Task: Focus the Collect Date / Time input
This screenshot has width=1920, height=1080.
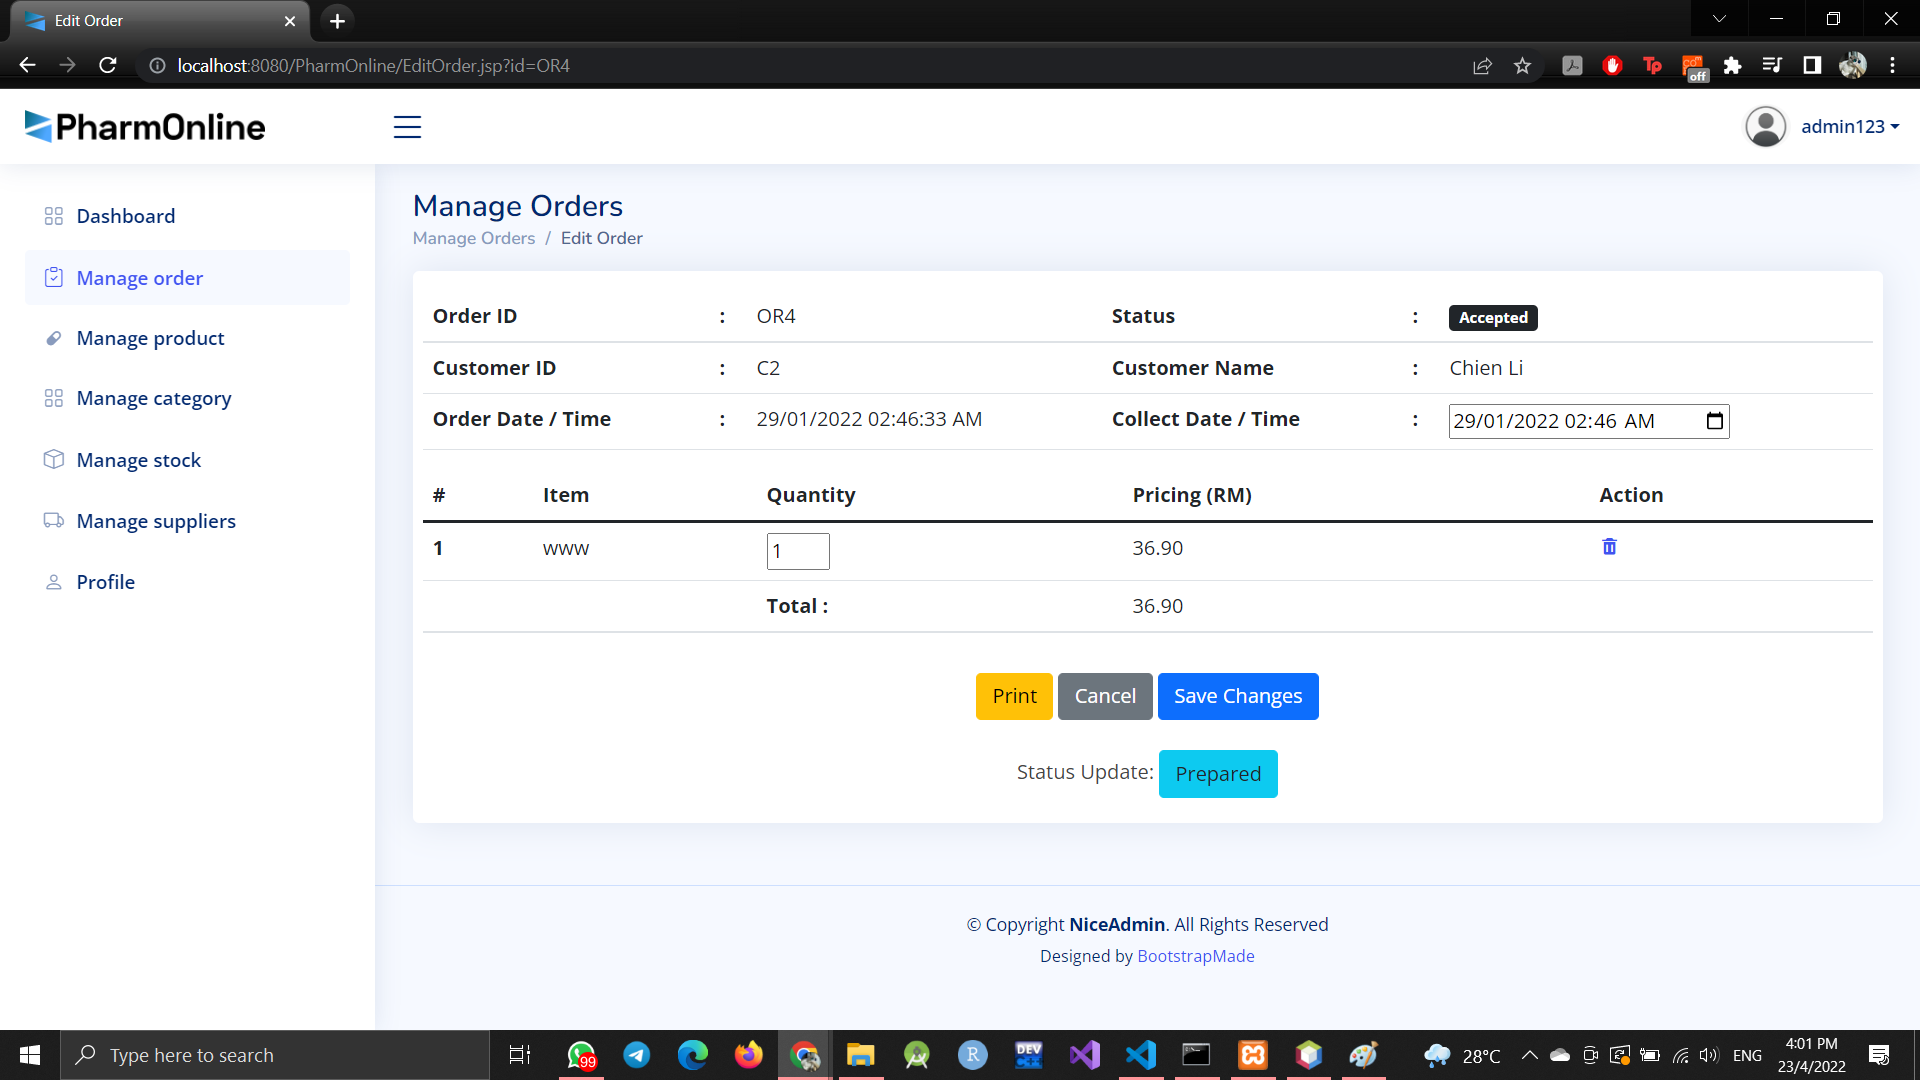Action: point(1589,421)
